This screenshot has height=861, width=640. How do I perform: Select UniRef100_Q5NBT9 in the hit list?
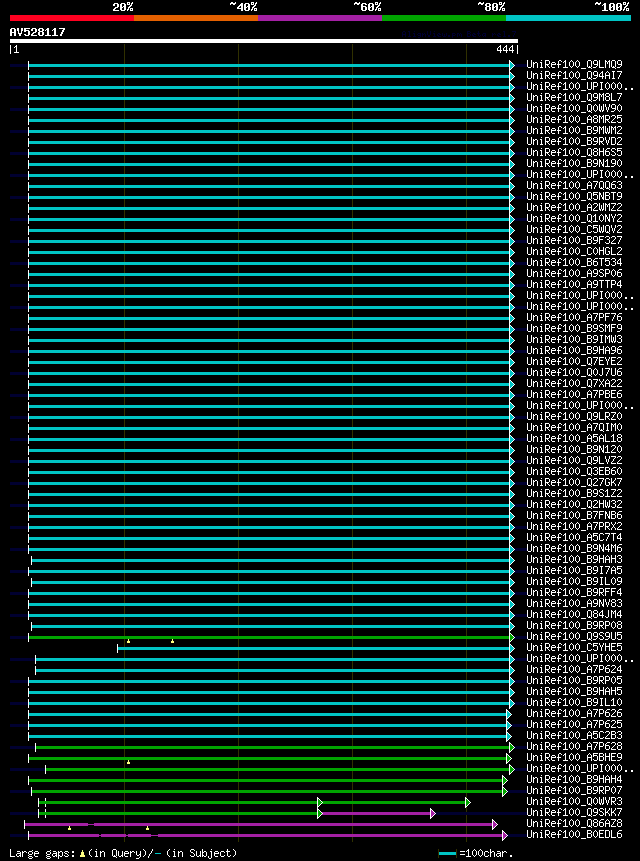click(x=574, y=197)
